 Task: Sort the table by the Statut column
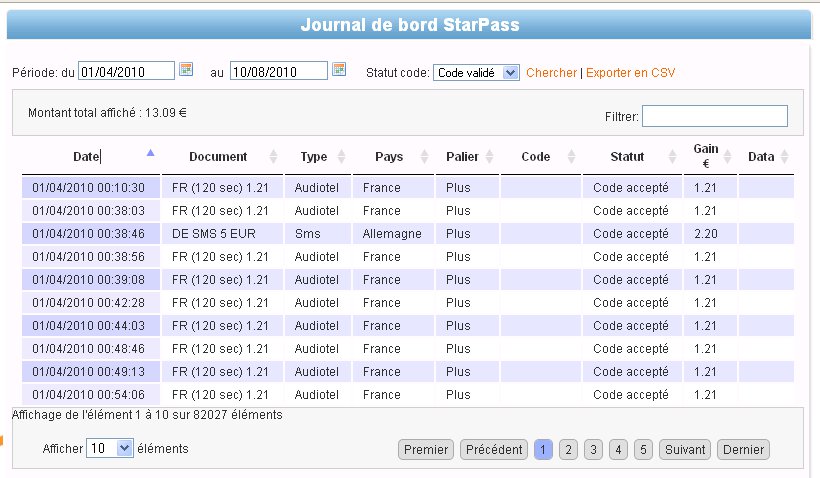pos(632,156)
